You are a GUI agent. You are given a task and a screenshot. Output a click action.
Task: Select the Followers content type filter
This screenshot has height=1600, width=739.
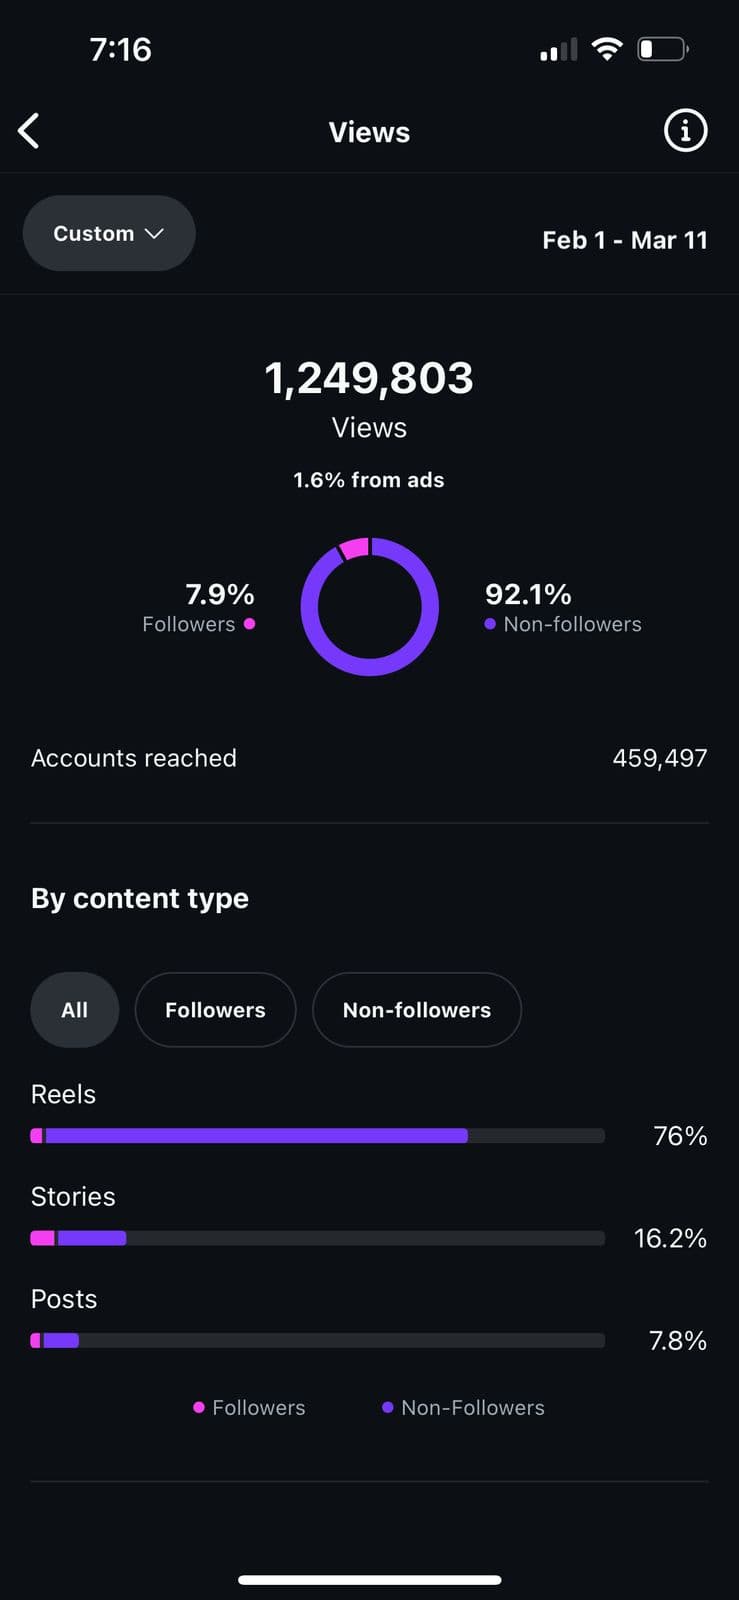pyautogui.click(x=215, y=1010)
